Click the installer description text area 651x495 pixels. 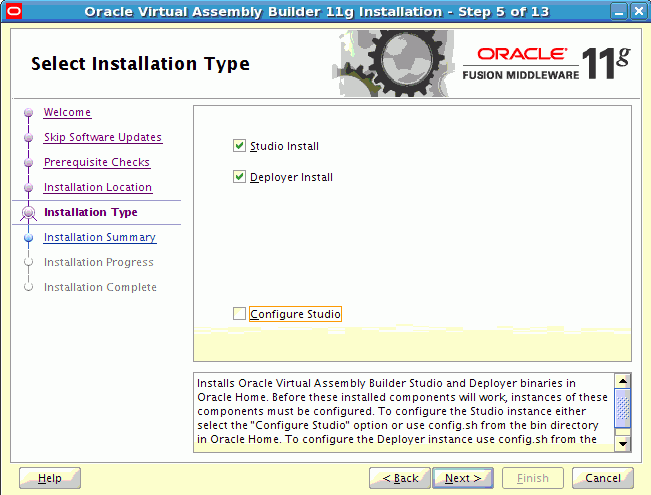click(x=404, y=412)
